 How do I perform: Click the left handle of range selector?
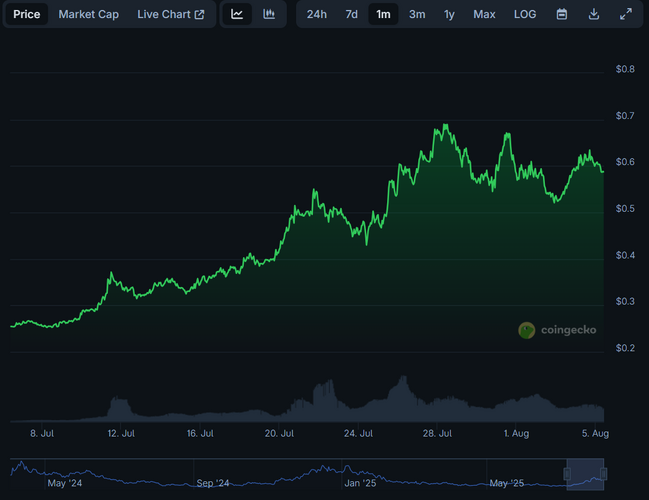coord(567,471)
